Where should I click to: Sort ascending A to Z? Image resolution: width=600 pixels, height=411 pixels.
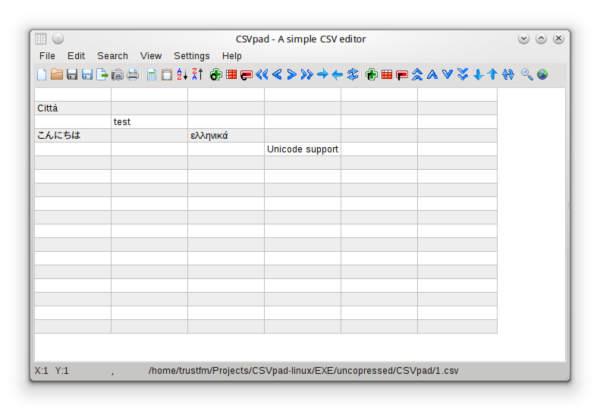[x=182, y=74]
